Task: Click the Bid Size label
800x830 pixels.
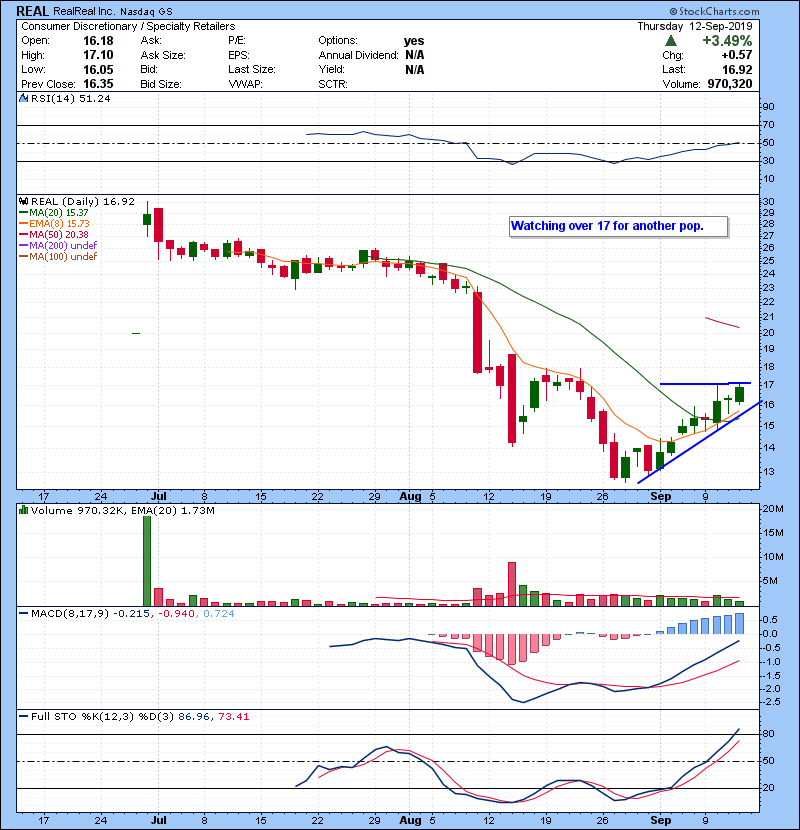Action: pyautogui.click(x=161, y=84)
